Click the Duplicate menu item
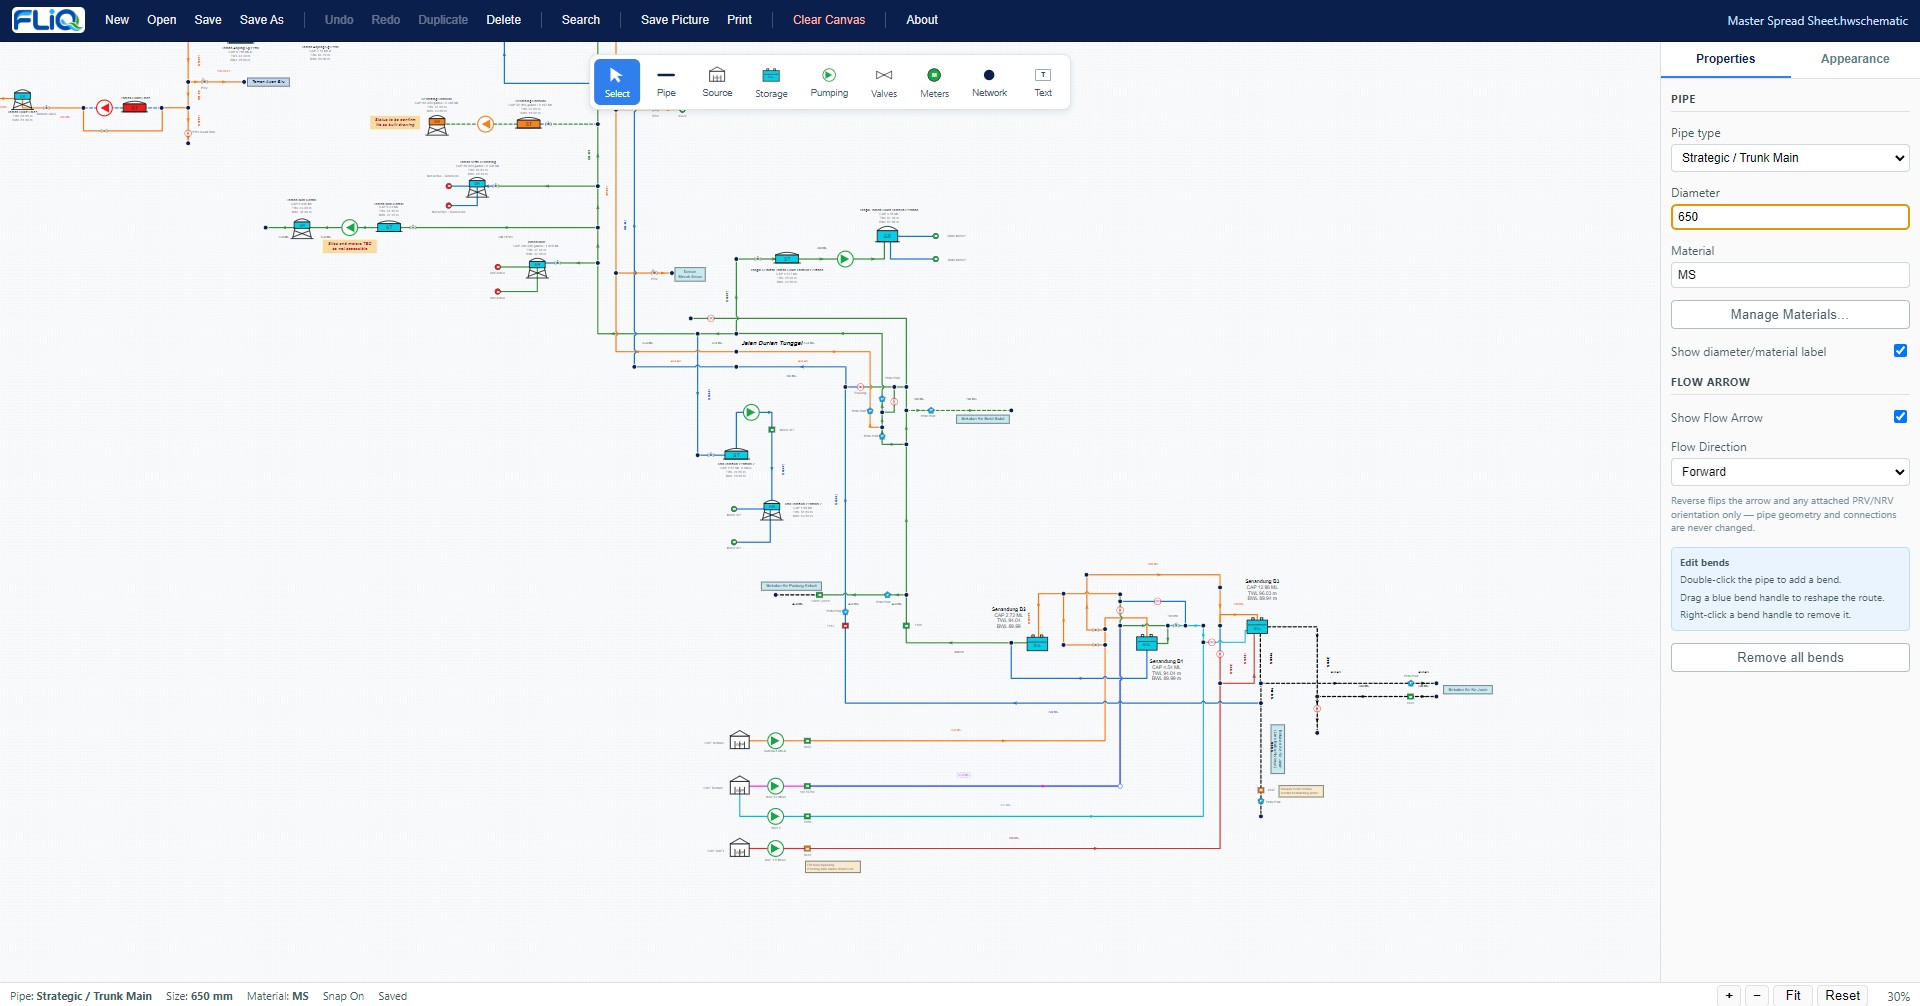 [443, 20]
